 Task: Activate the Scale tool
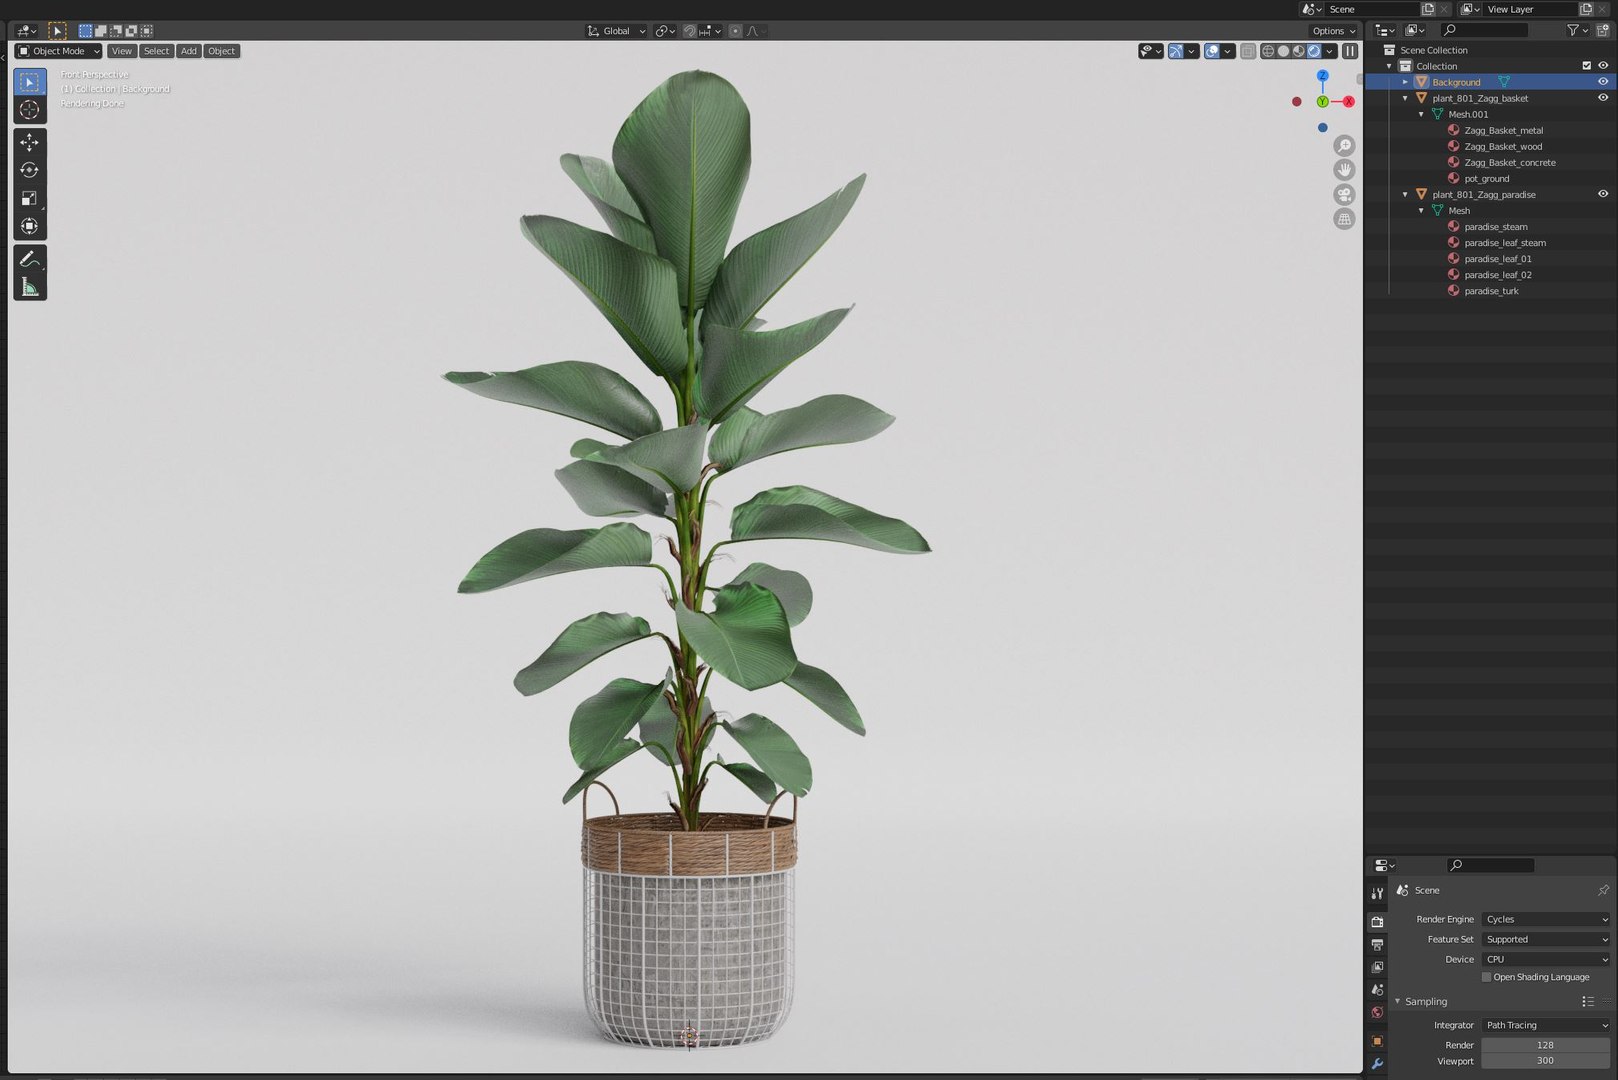pyautogui.click(x=30, y=198)
